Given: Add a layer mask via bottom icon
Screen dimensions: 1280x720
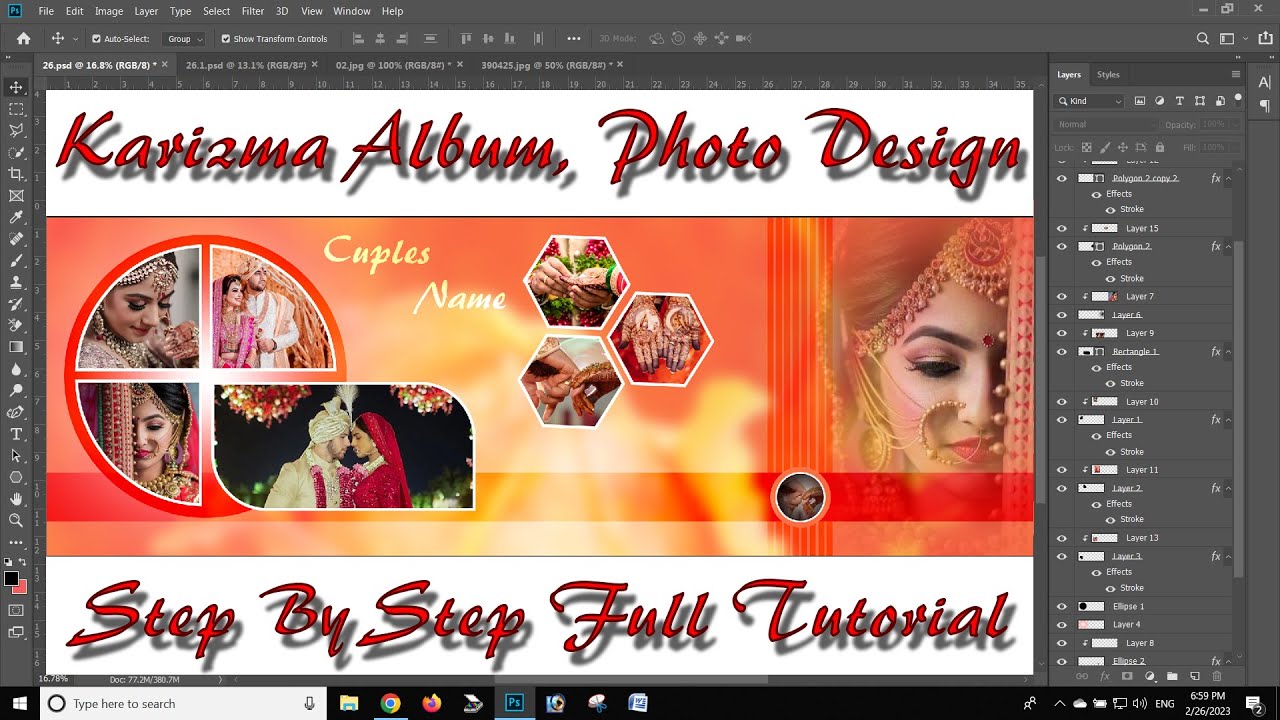Looking at the screenshot, I should click(x=1127, y=677).
